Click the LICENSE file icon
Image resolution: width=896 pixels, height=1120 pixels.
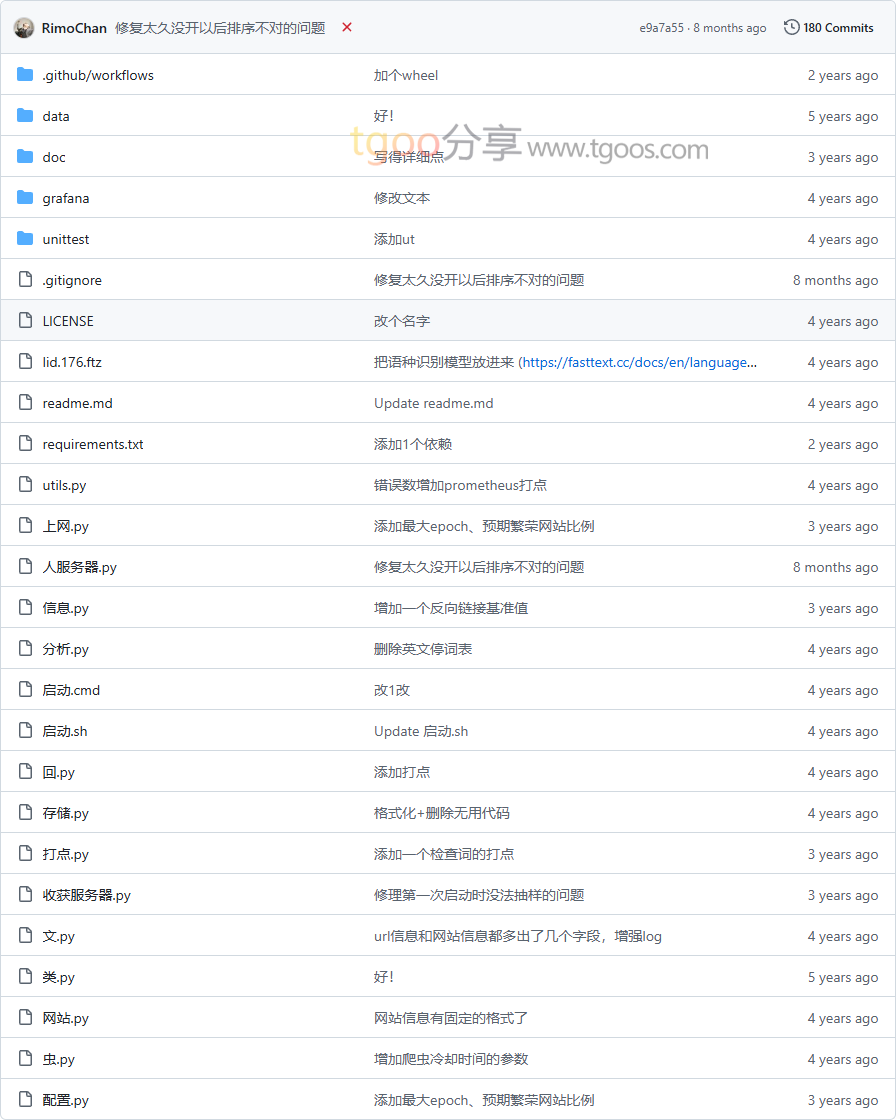25,321
